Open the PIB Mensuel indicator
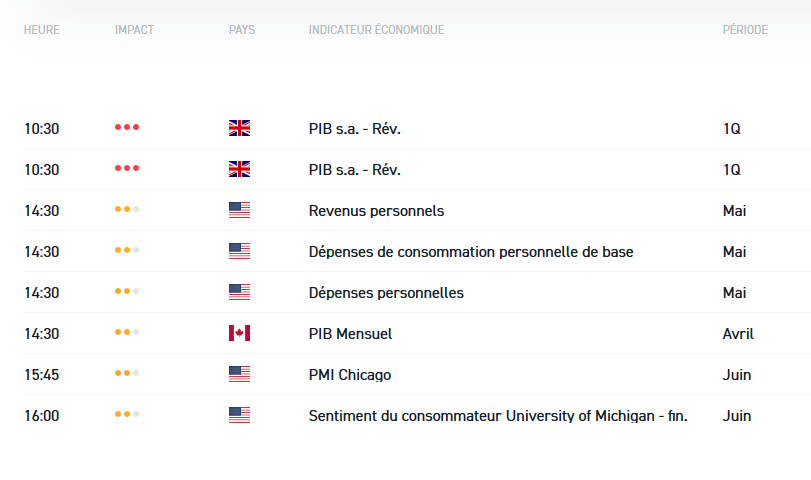The width and height of the screenshot is (811, 480). (x=350, y=334)
